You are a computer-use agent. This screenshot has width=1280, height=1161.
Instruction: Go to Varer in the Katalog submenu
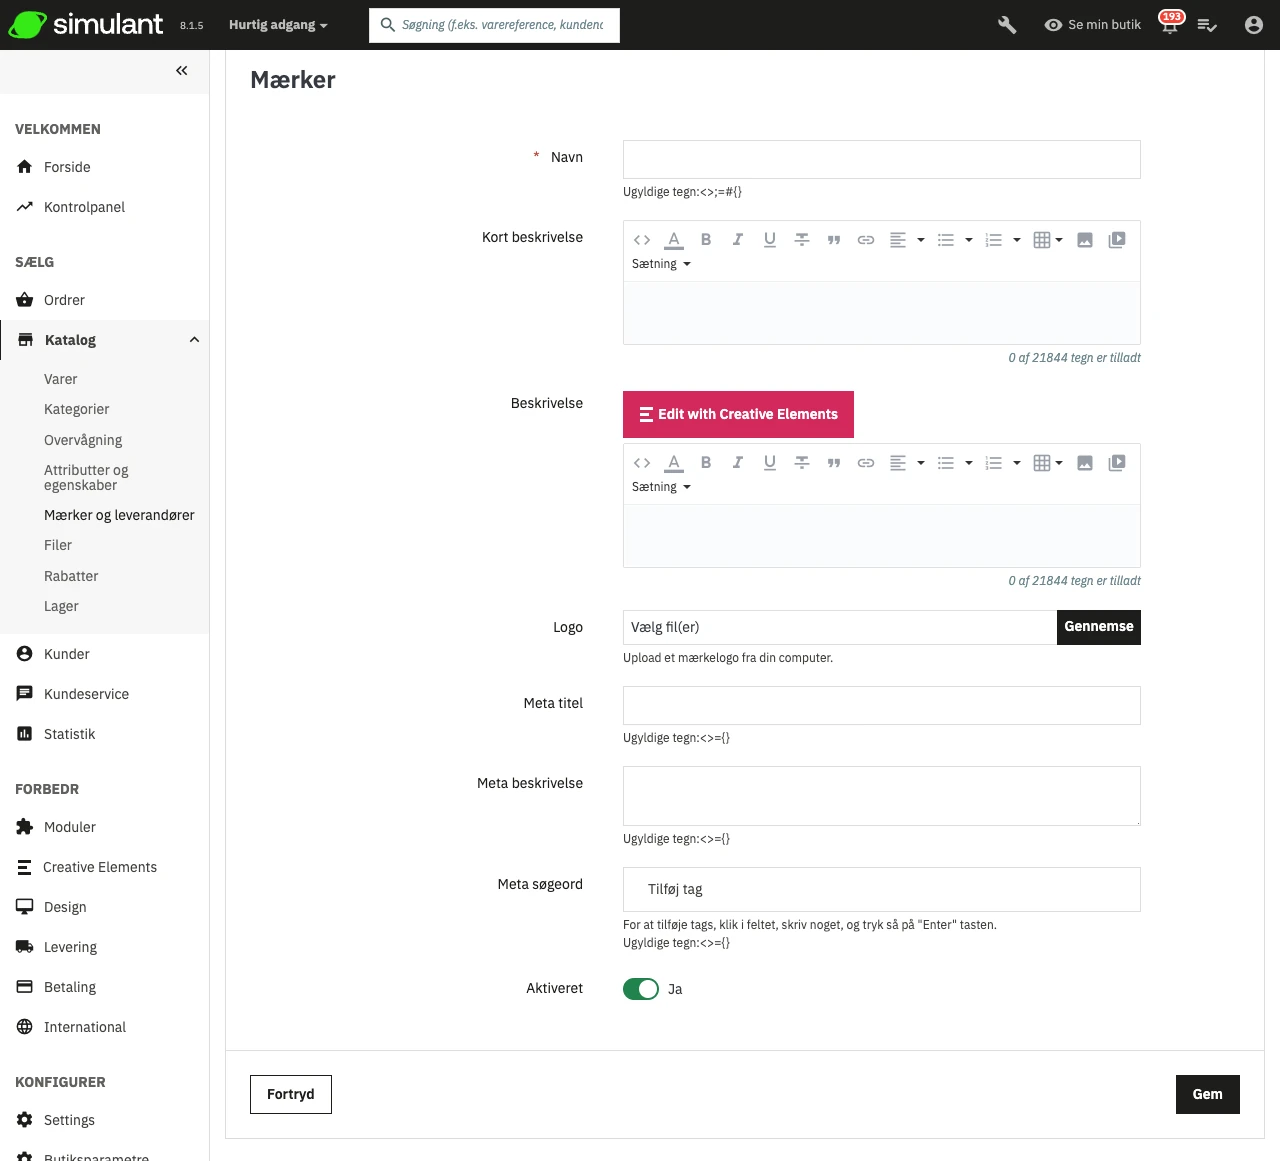click(x=60, y=379)
